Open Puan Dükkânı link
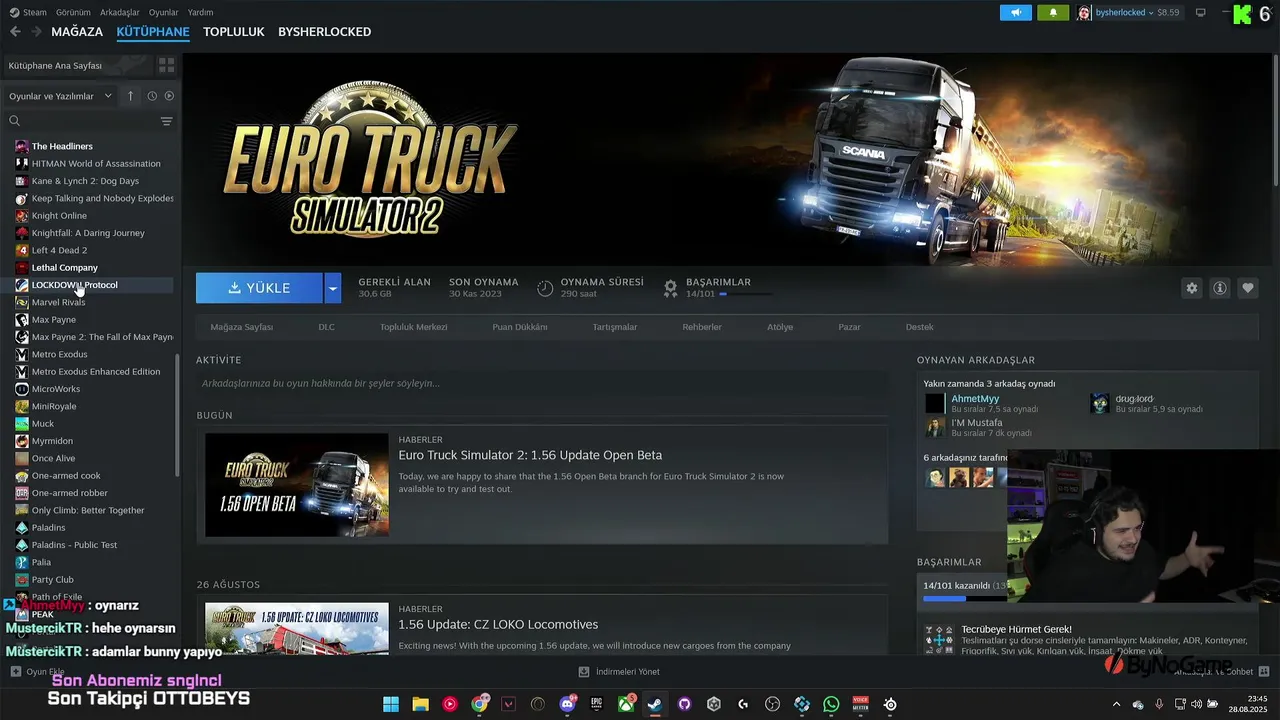 [520, 327]
